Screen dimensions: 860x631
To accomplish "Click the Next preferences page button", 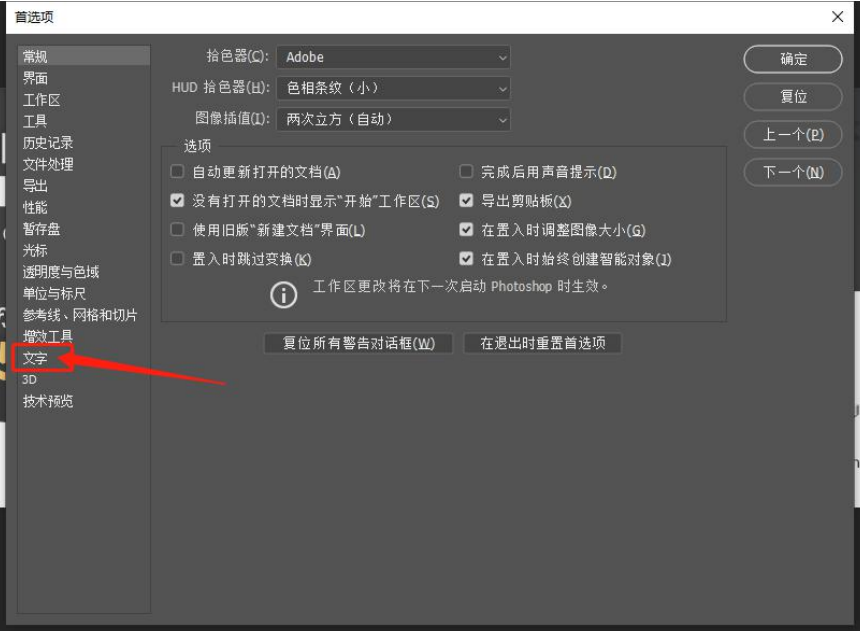I will click(792, 170).
